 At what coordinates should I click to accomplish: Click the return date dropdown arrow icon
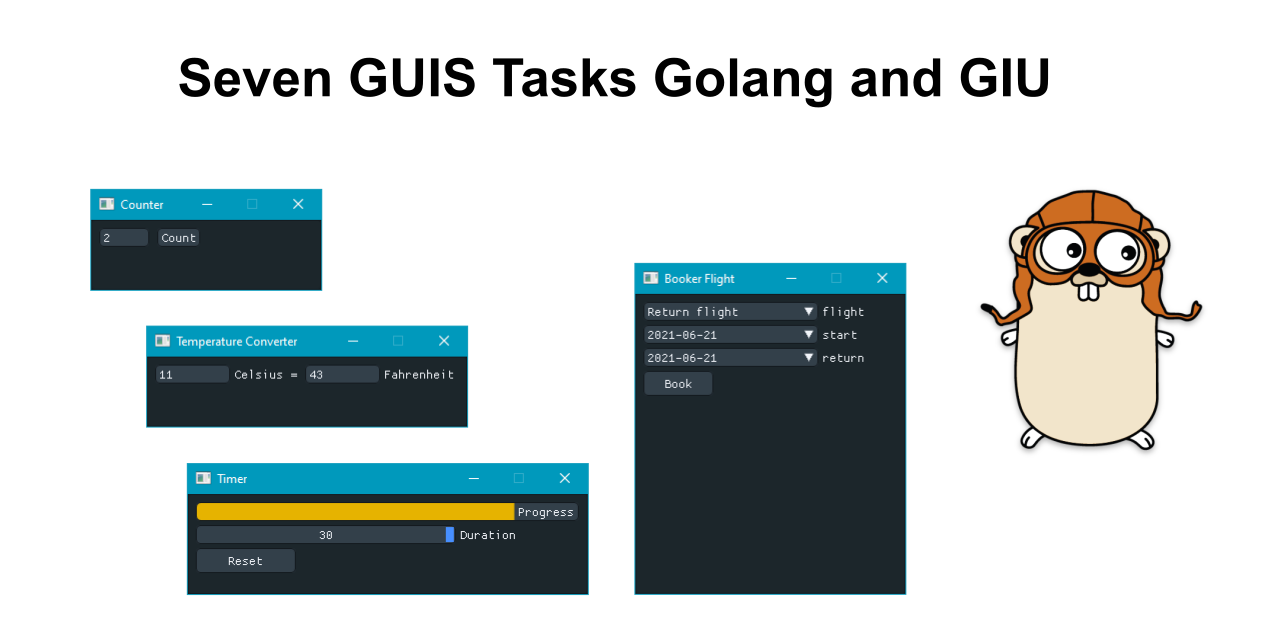[x=808, y=357]
